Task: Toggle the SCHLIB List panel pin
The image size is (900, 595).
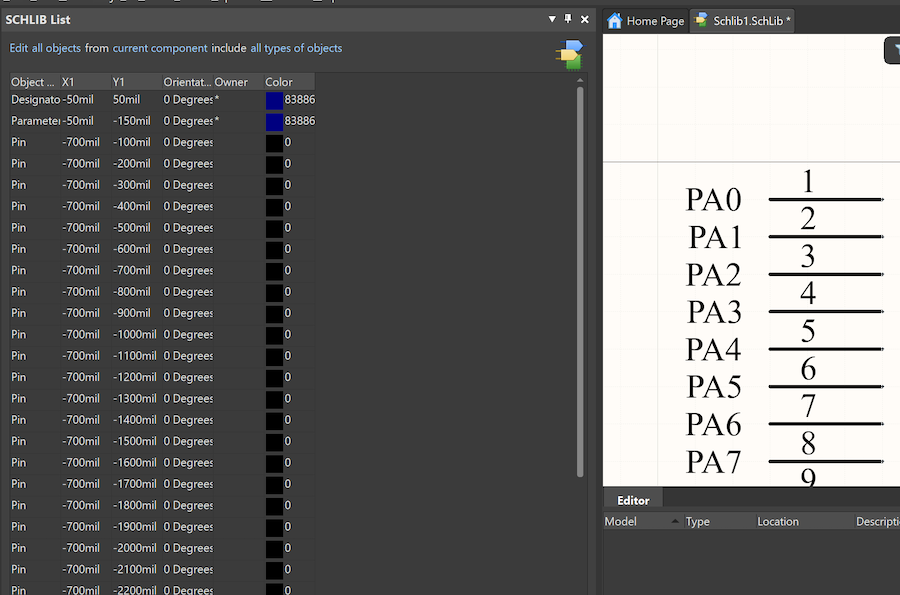Action: coord(568,19)
